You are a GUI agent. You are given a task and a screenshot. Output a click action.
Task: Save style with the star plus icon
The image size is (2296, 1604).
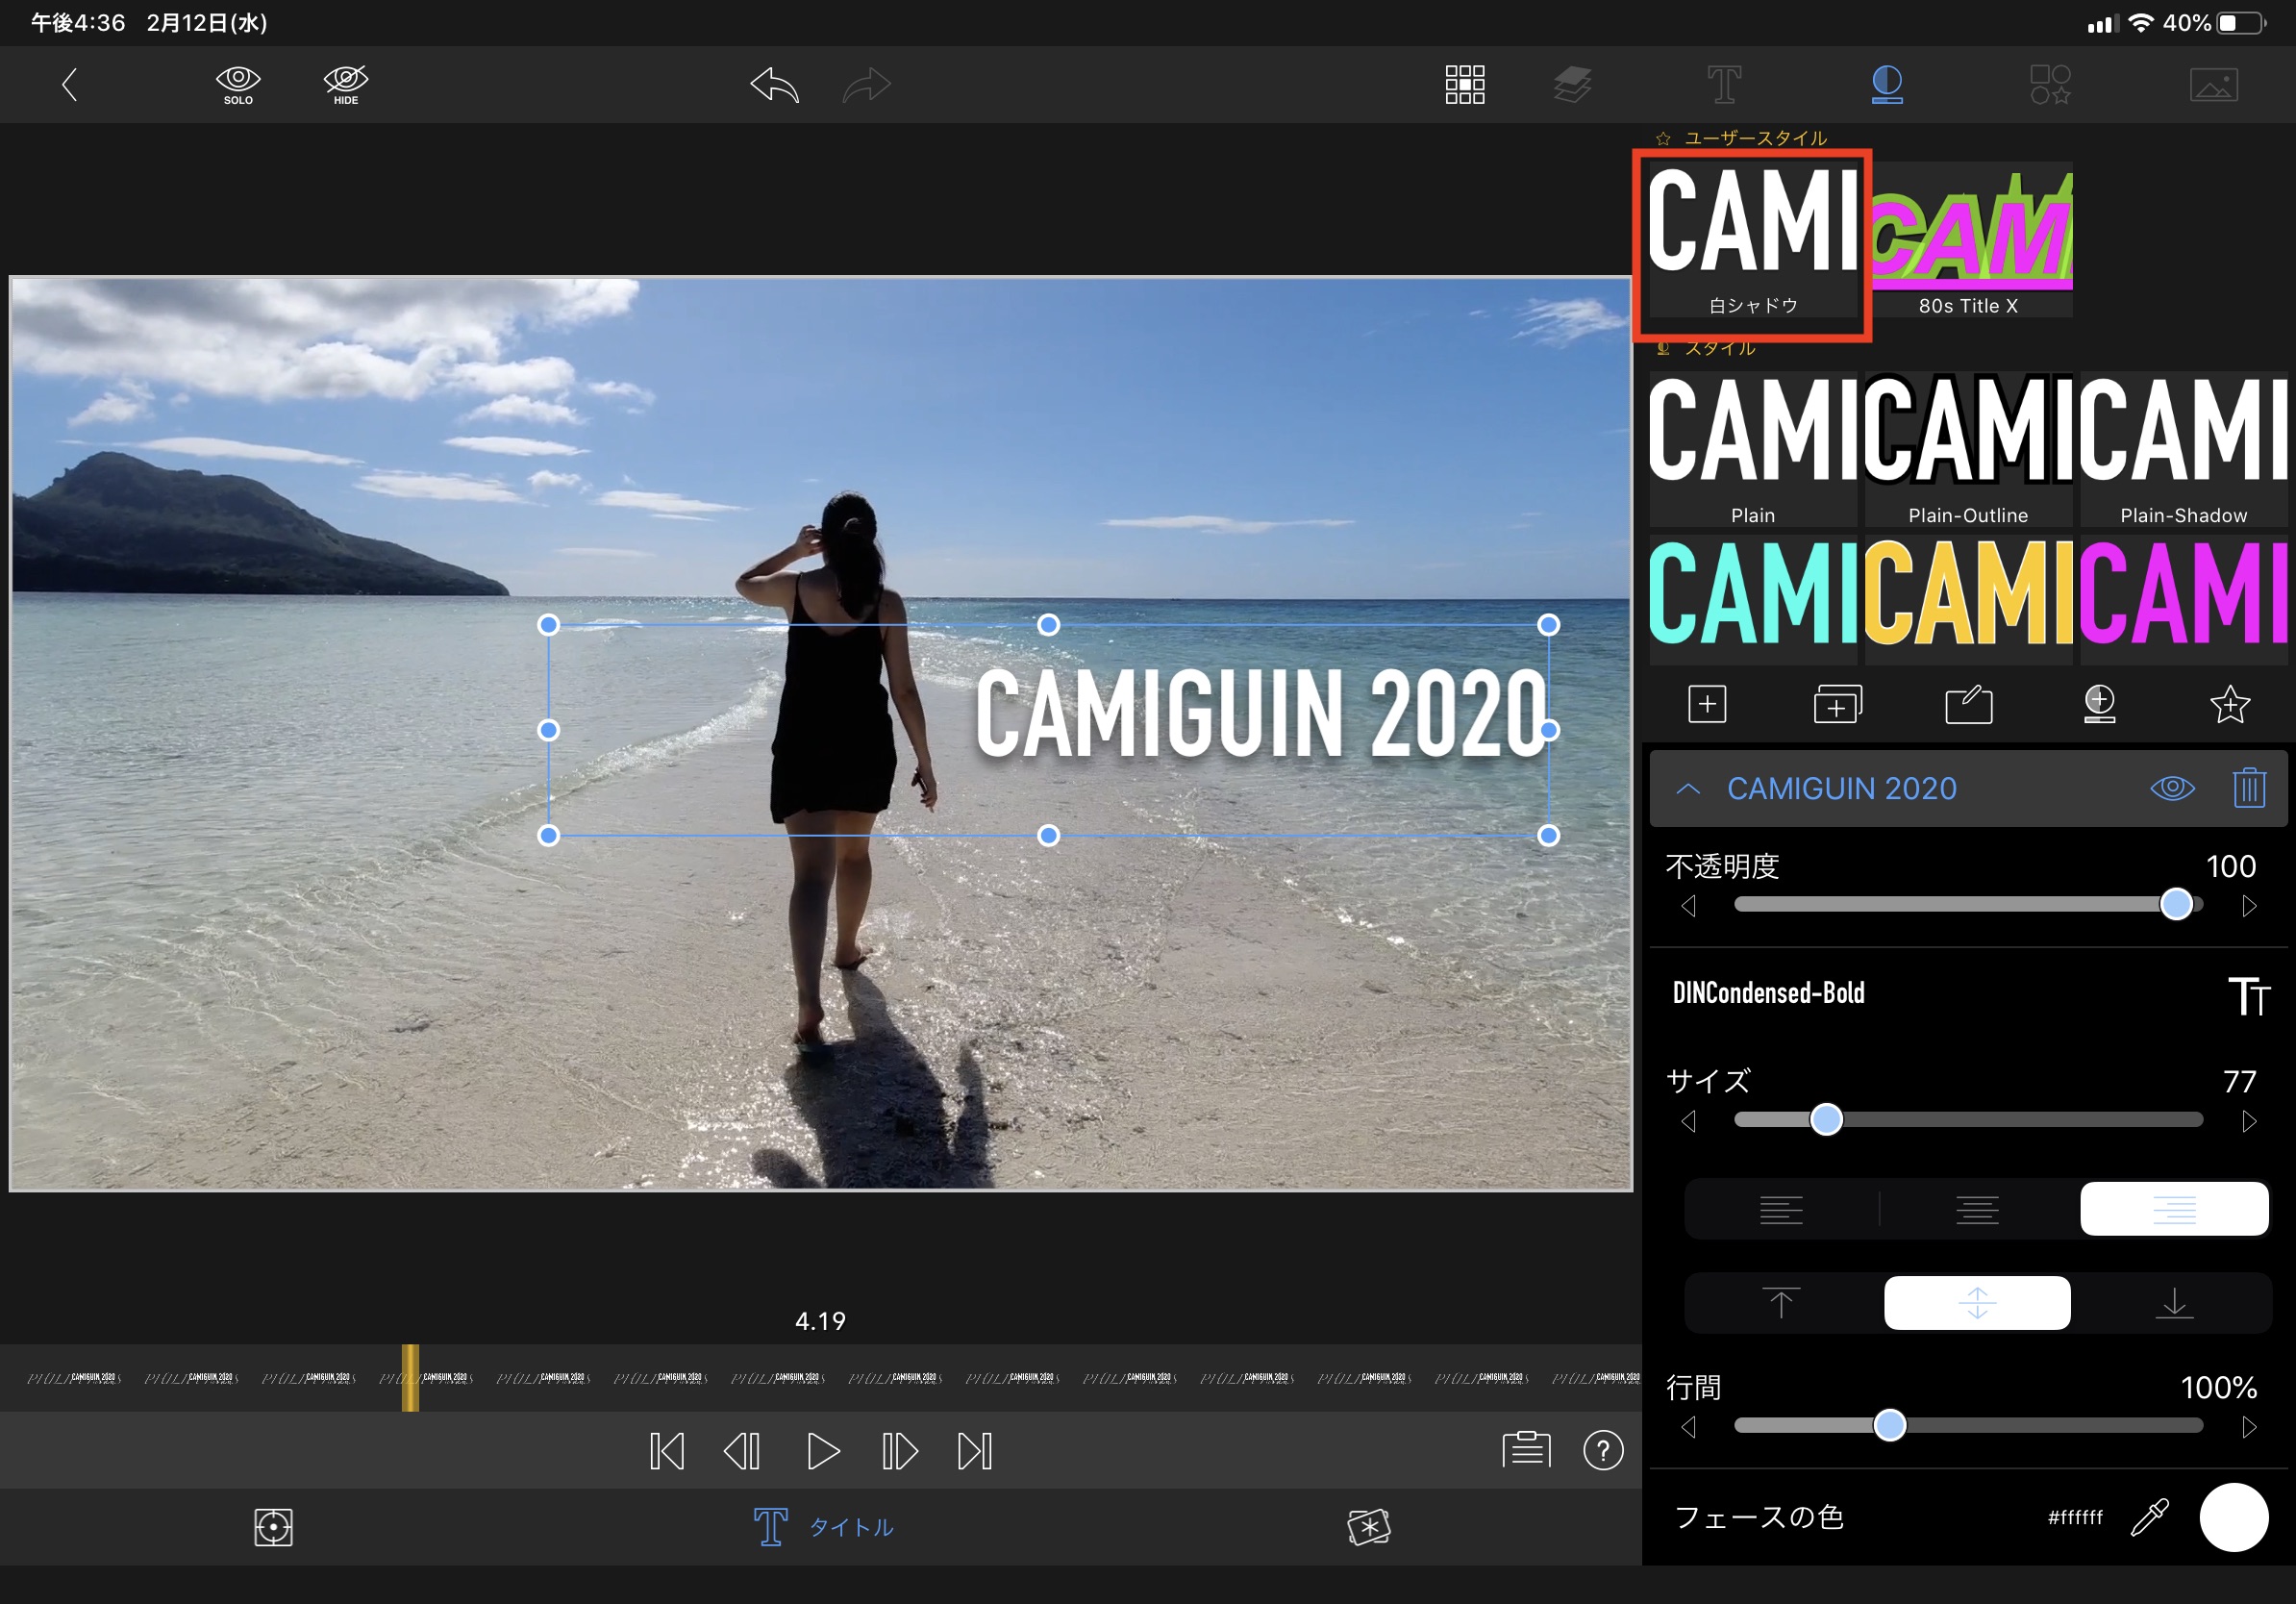point(2229,704)
